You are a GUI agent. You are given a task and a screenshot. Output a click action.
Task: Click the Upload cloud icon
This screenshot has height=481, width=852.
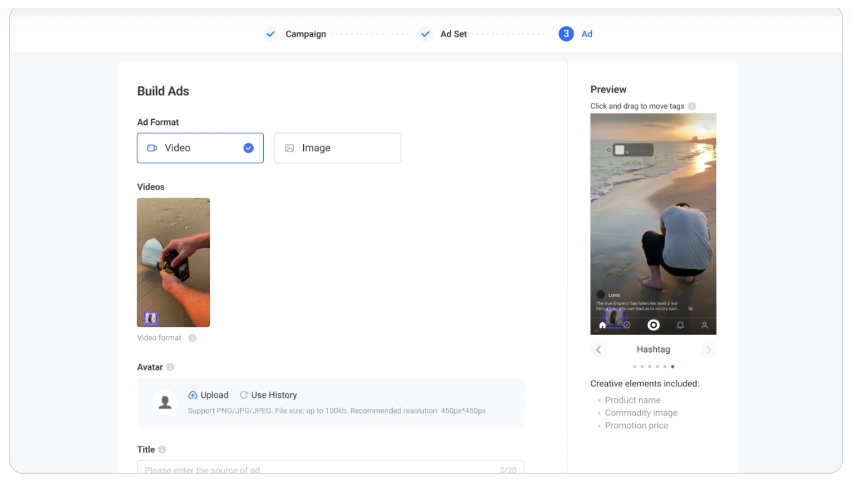point(192,395)
